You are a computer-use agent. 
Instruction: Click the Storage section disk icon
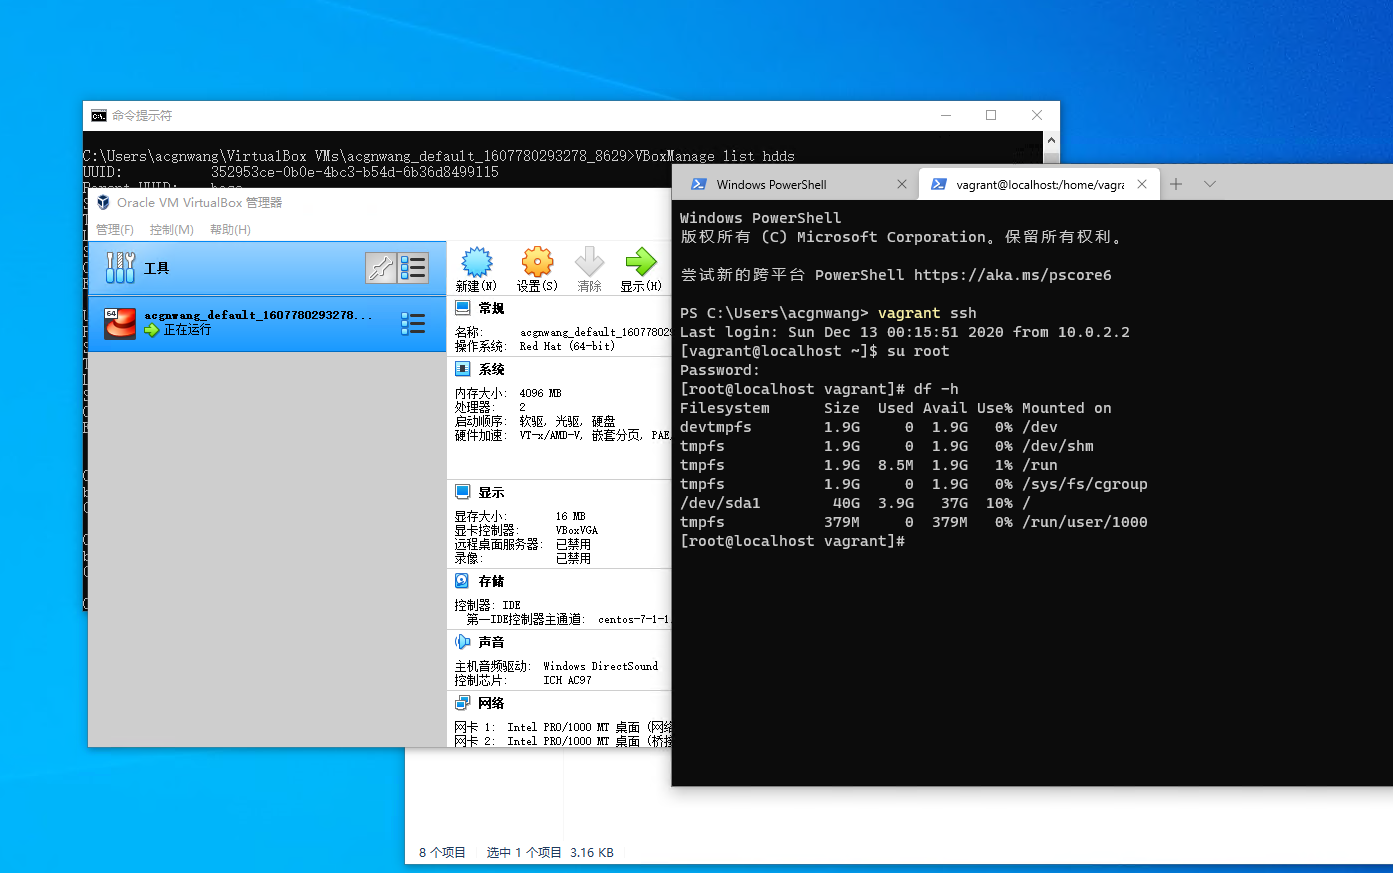pos(463,581)
